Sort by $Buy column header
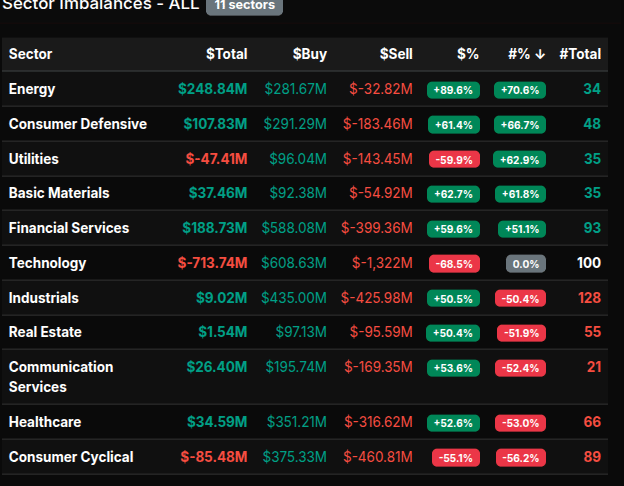The height and width of the screenshot is (486, 624). point(309,54)
